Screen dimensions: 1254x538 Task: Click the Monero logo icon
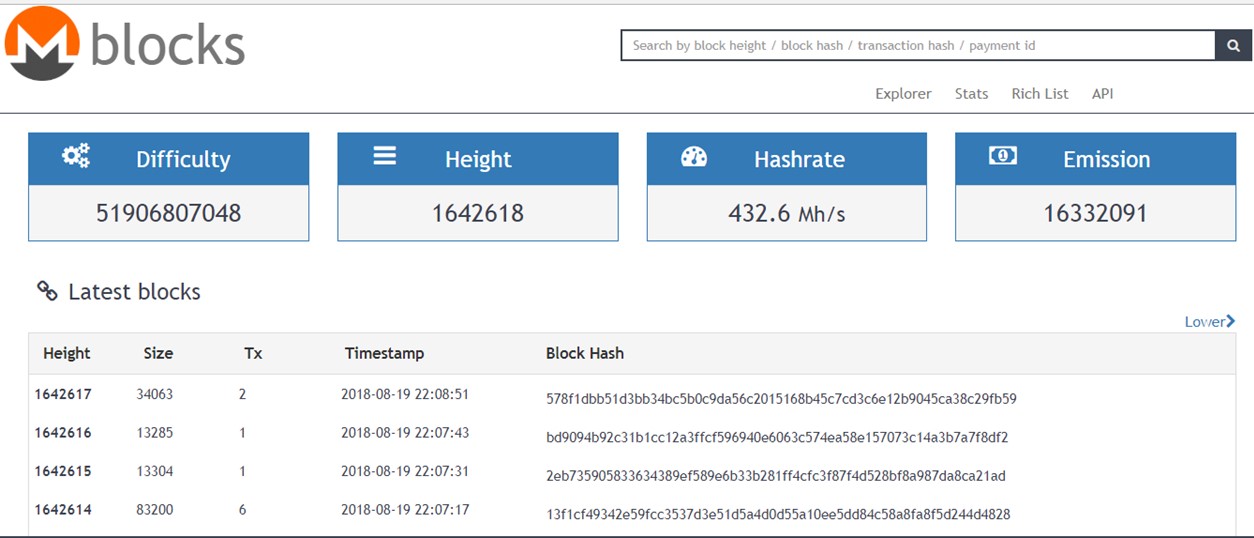(42, 44)
